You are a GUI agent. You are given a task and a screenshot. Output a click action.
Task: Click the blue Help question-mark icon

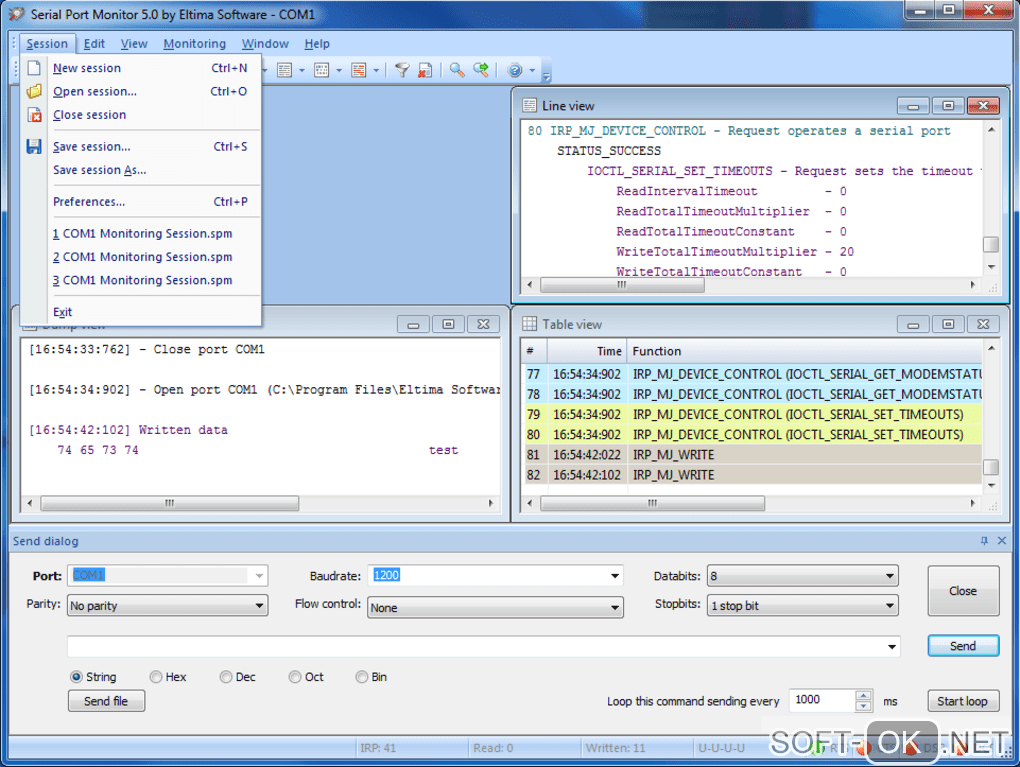515,70
